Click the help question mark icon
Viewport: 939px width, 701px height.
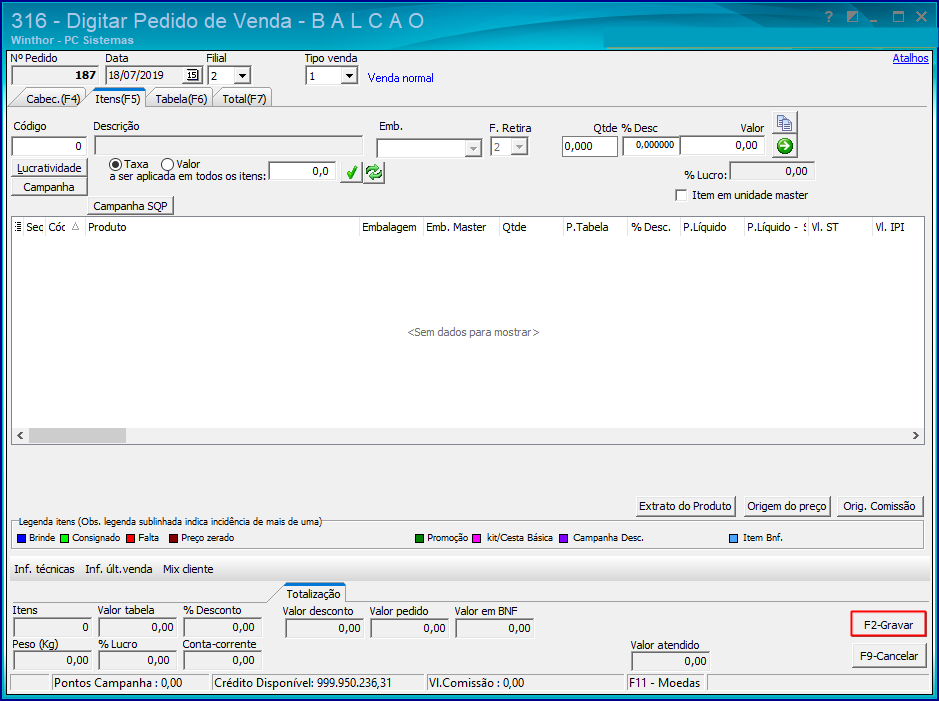point(828,17)
